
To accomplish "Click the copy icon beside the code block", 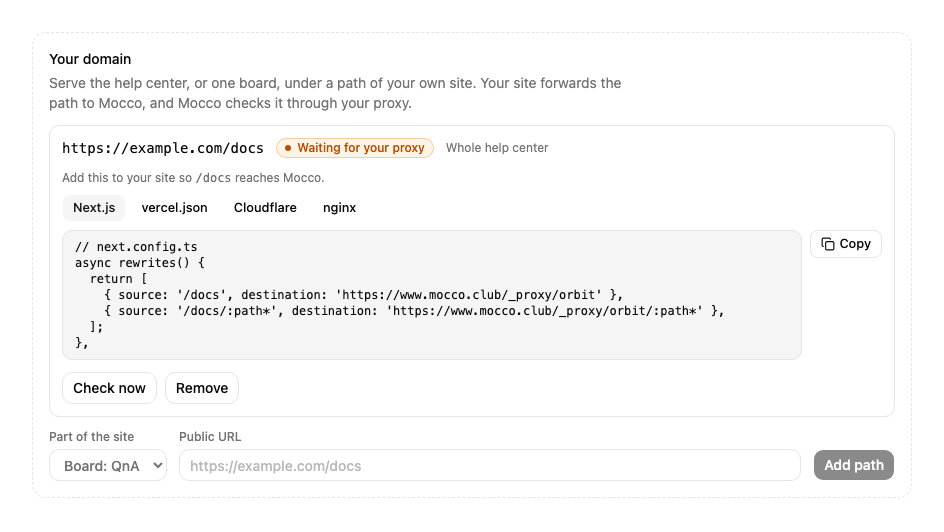I will pyautogui.click(x=828, y=244).
